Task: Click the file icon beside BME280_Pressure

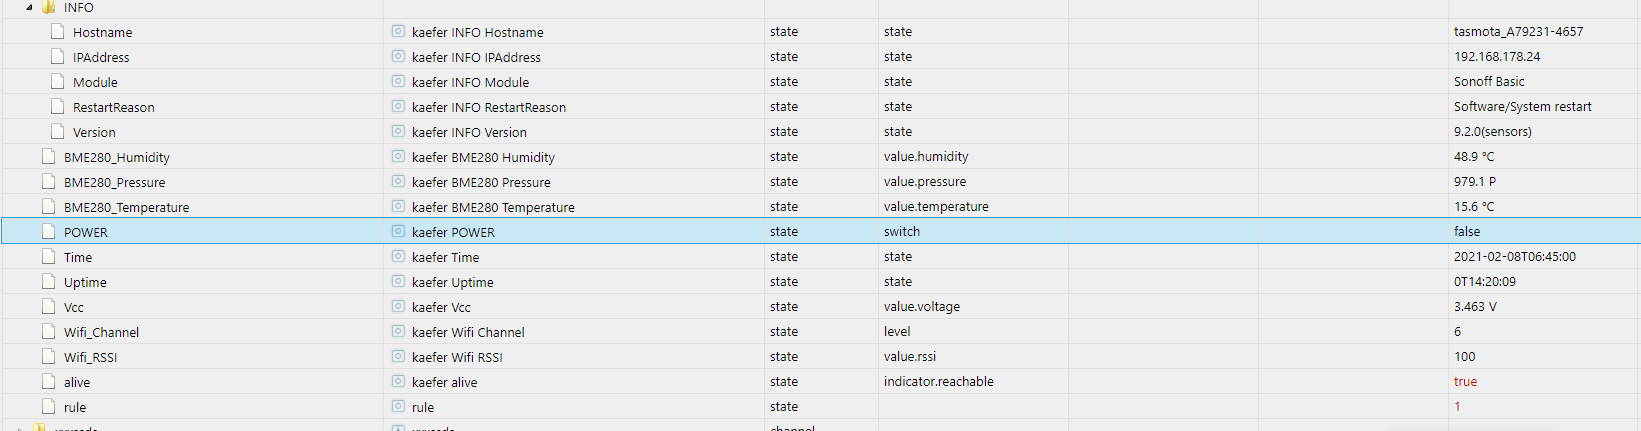Action: (49, 182)
